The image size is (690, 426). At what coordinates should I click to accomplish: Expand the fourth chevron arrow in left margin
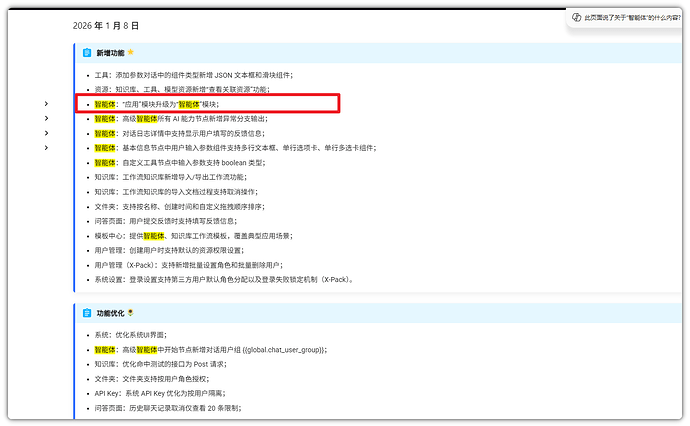coord(46,148)
